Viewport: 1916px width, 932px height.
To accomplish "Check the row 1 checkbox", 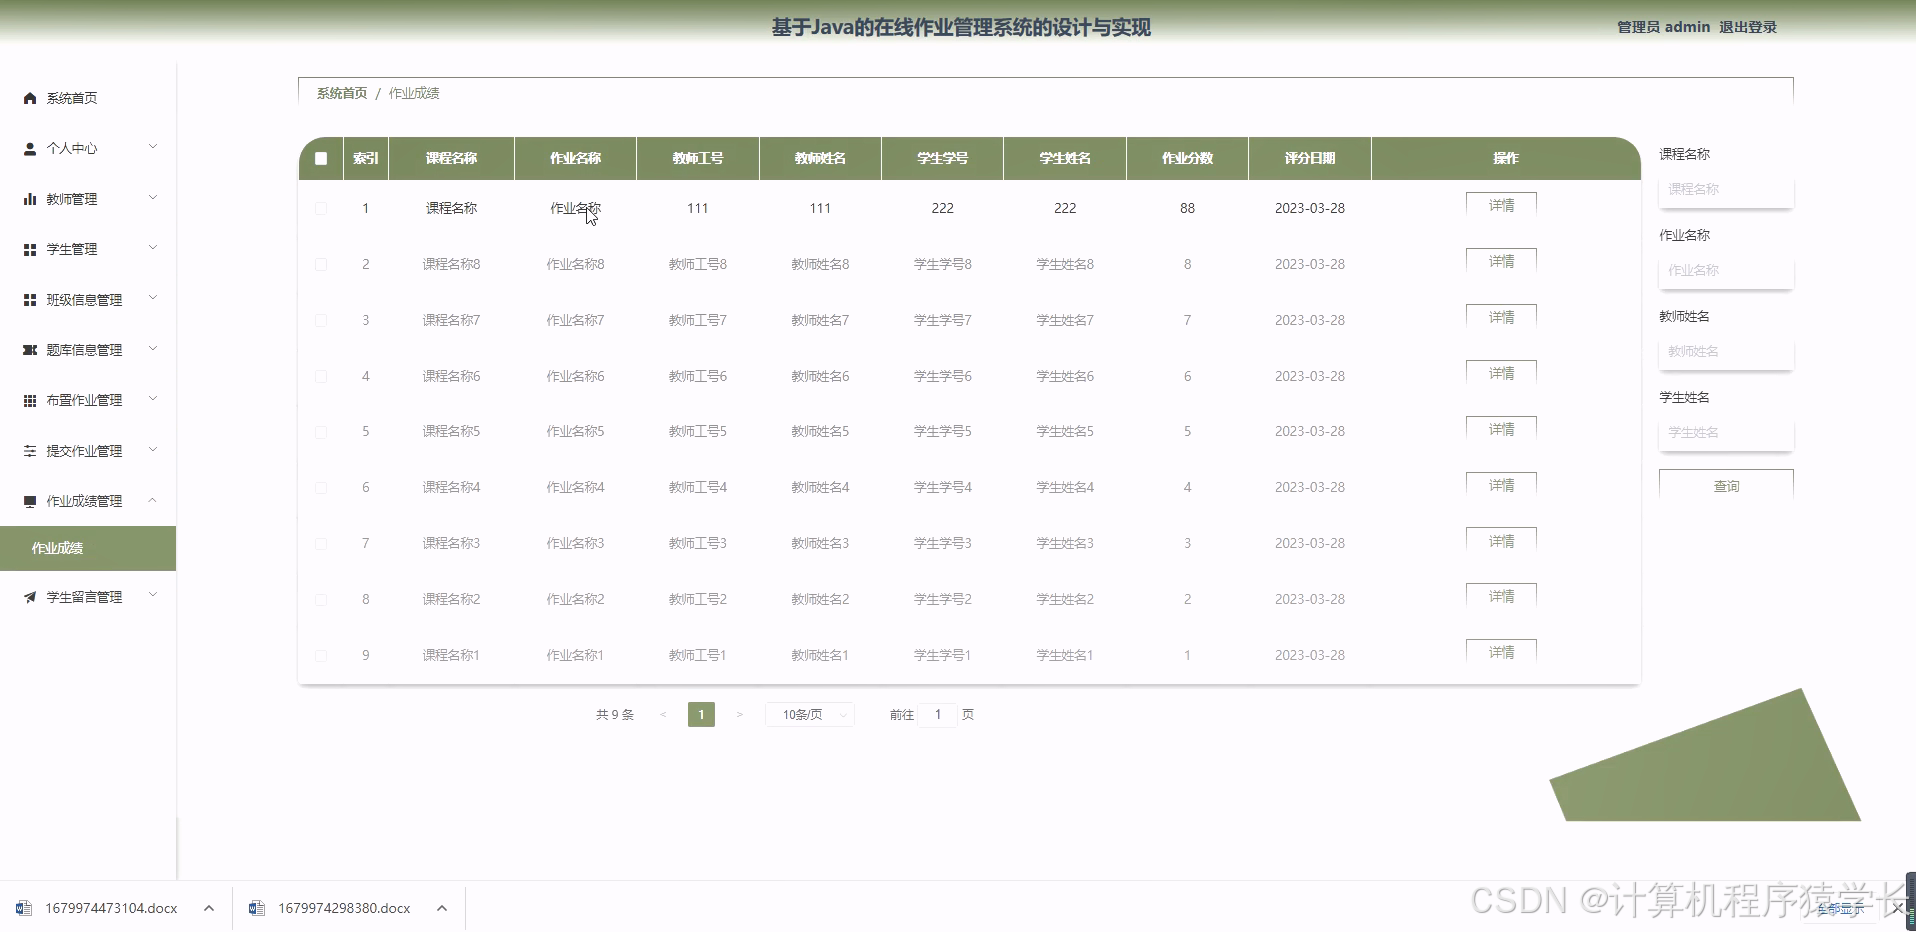I will (321, 208).
